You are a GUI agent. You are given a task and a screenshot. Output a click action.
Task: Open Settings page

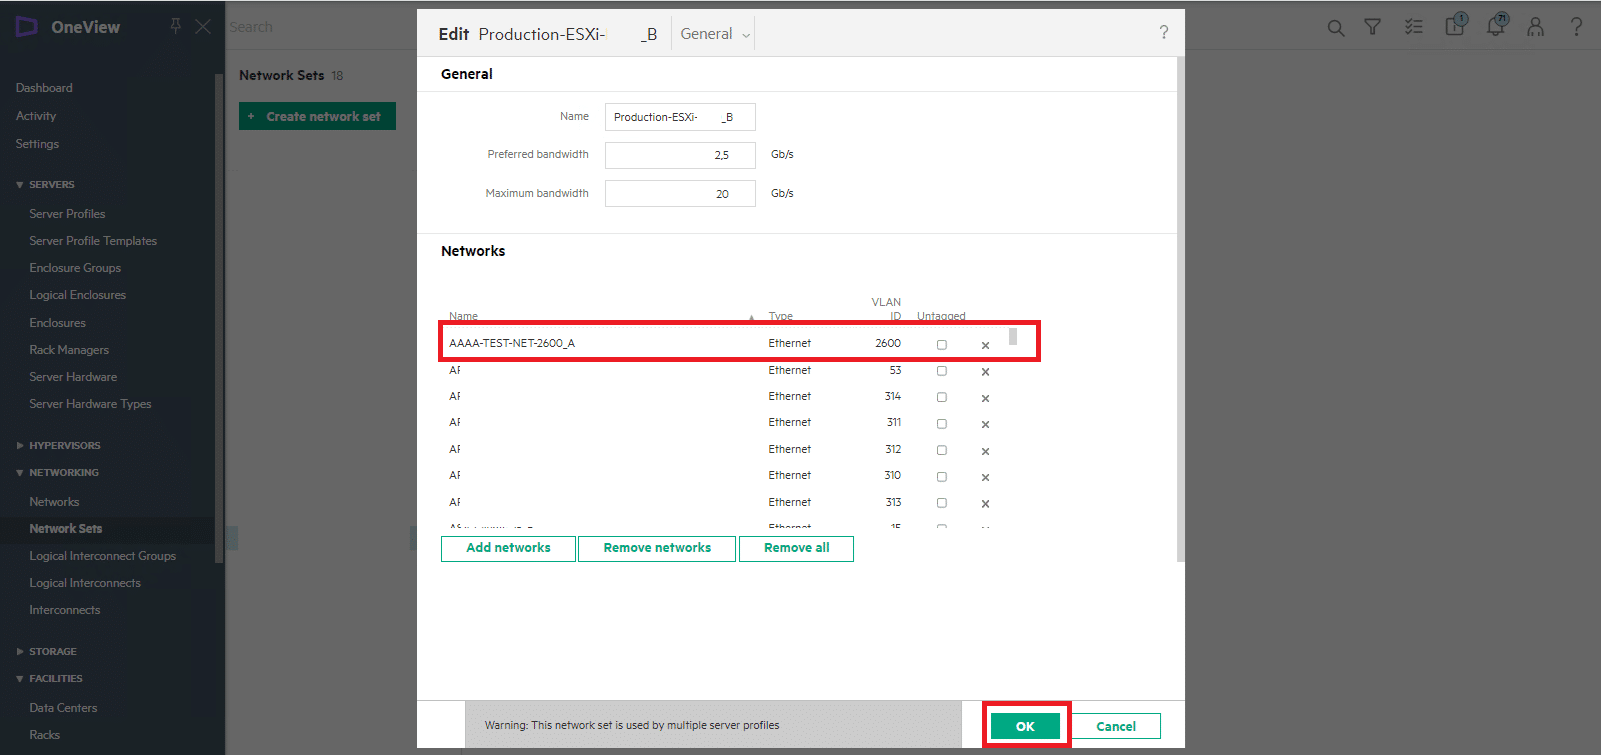click(37, 144)
